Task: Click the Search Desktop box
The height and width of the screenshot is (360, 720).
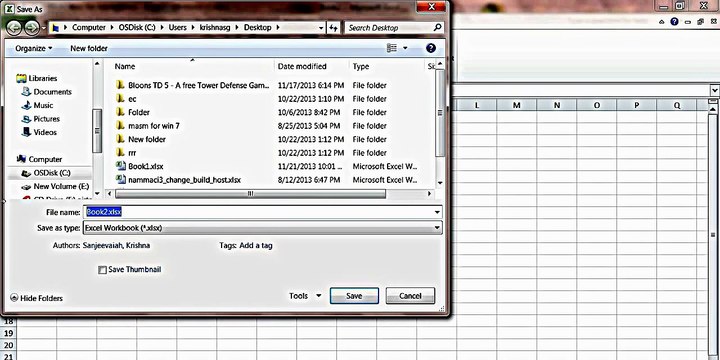Action: pyautogui.click(x=394, y=28)
